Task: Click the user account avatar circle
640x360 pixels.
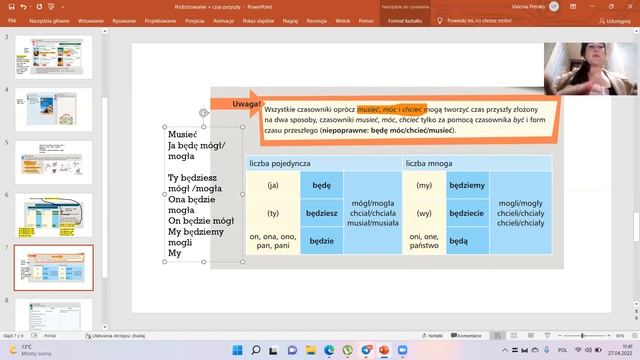Action: 554,7
